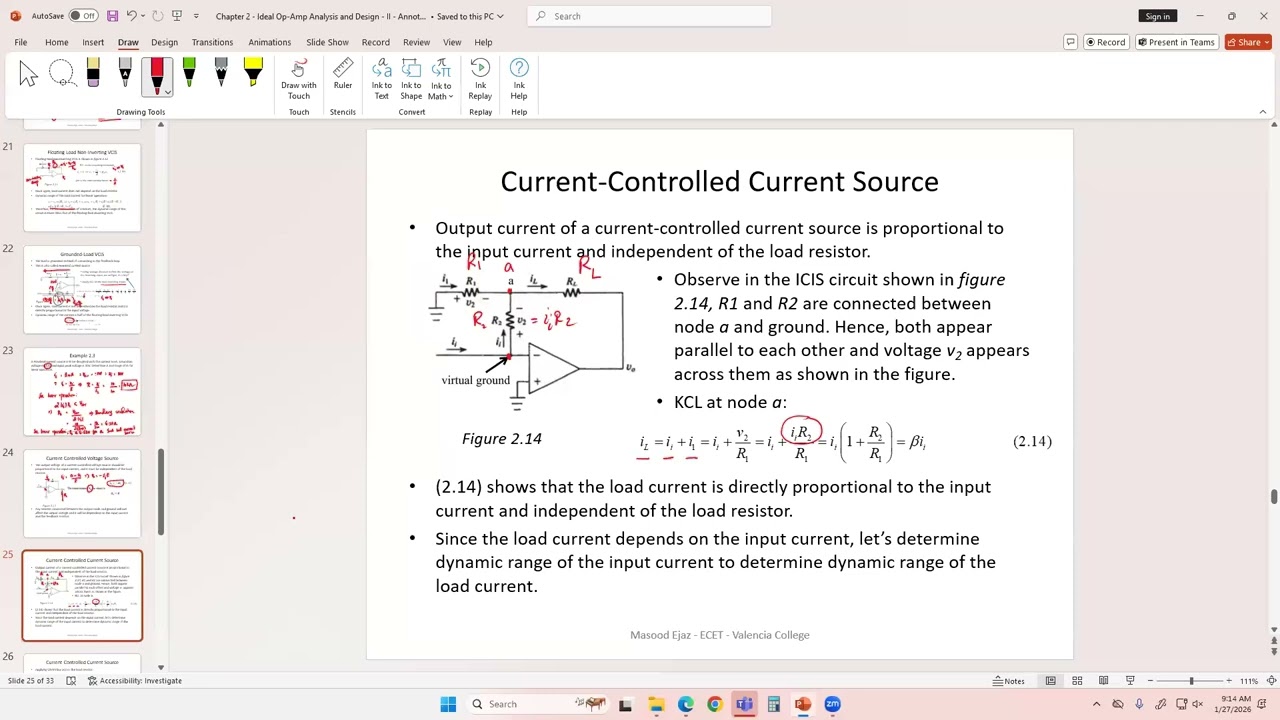Click the zoom slider handle
Image resolution: width=1280 pixels, height=720 pixels.
(x=1191, y=681)
